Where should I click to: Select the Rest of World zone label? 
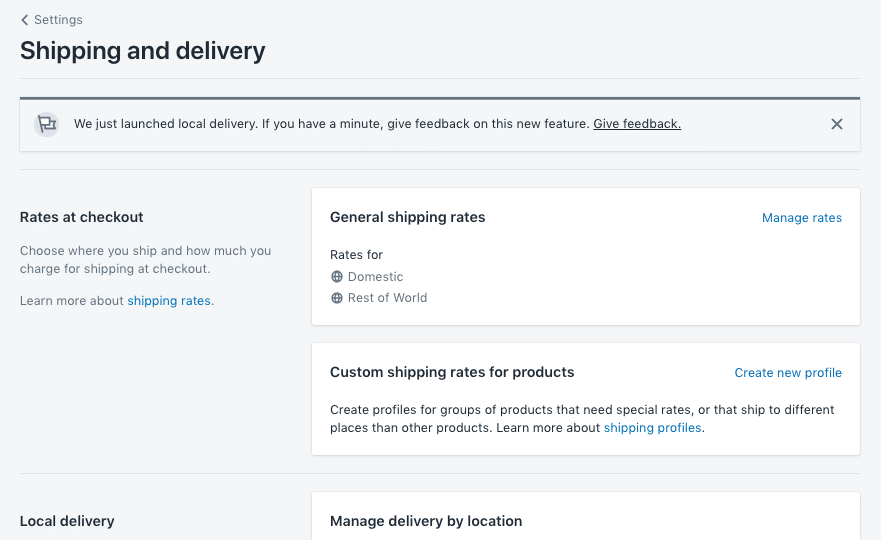[x=387, y=298]
